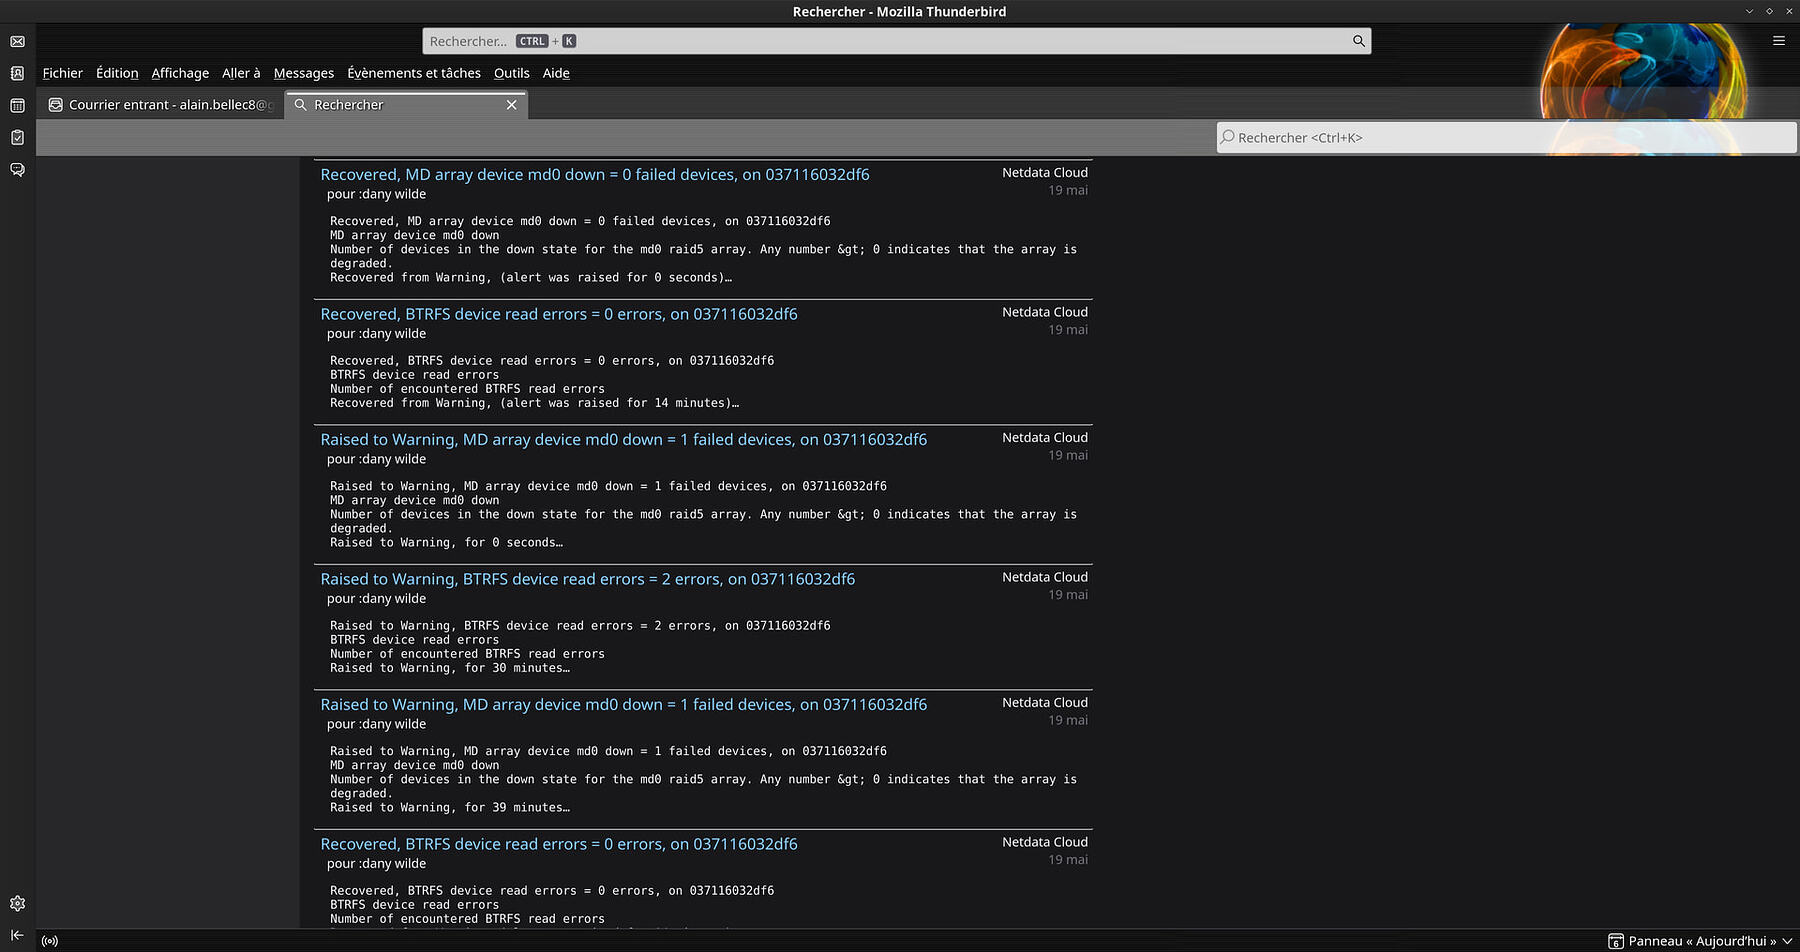Click 'Panneau « Aujourd'hui »' status bar label

pyautogui.click(x=1702, y=941)
